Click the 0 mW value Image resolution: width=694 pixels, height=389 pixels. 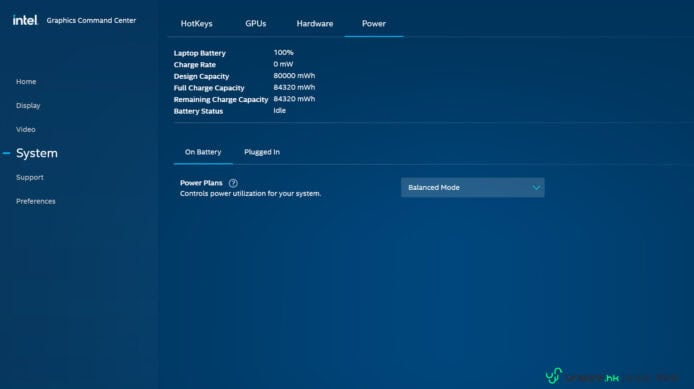(283, 64)
